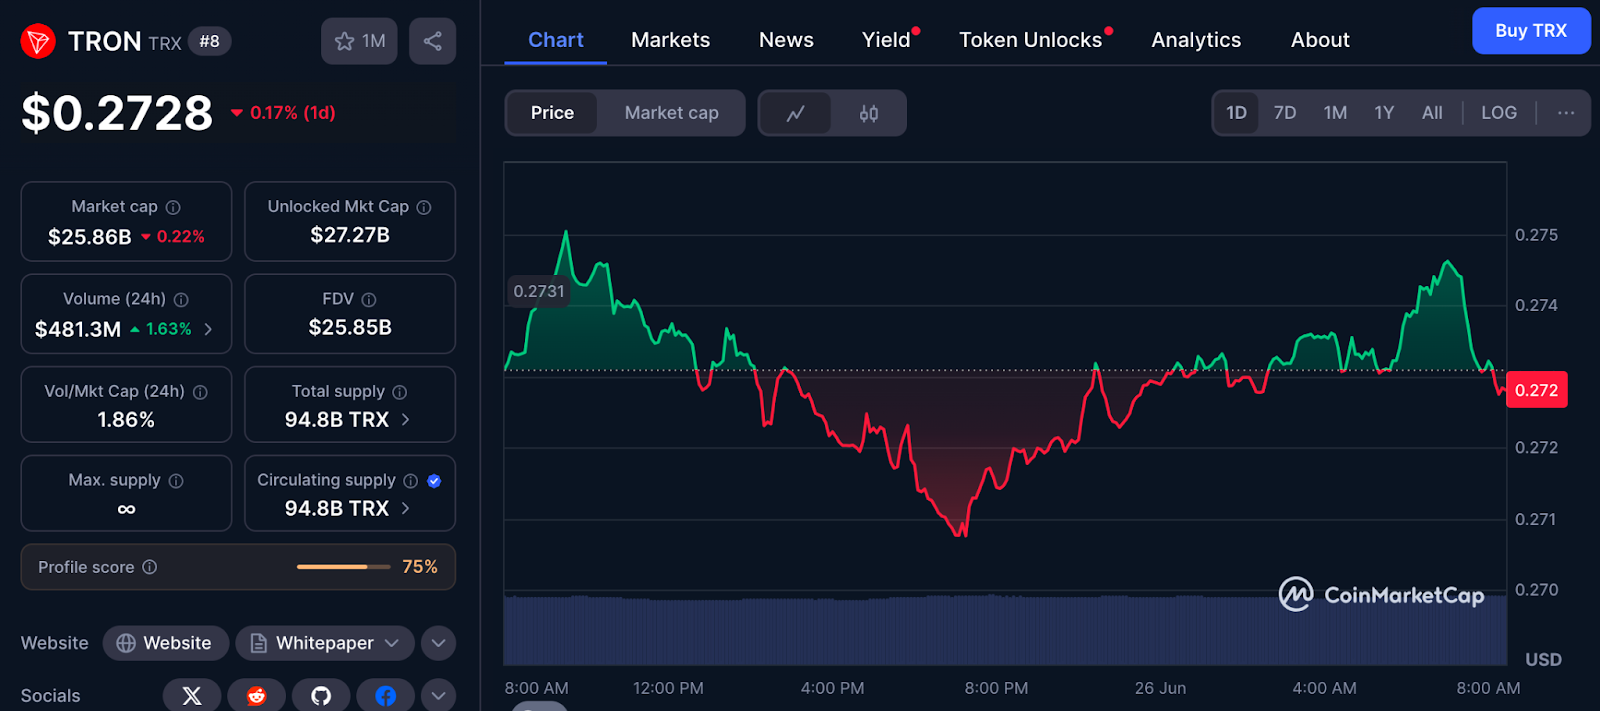
Task: Expand more socials chevron
Action: [438, 695]
